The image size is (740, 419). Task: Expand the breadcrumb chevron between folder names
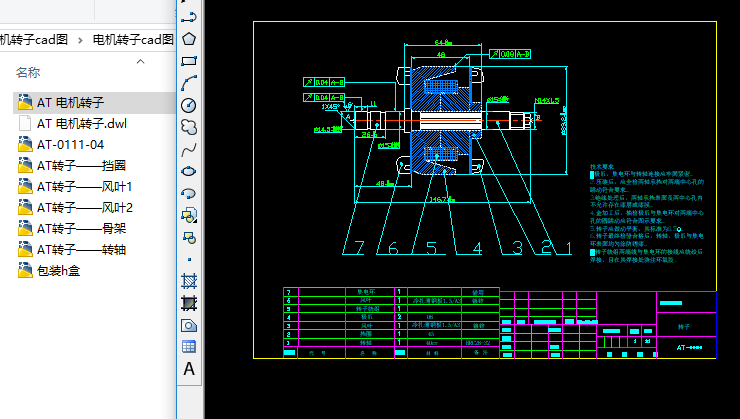pos(80,40)
